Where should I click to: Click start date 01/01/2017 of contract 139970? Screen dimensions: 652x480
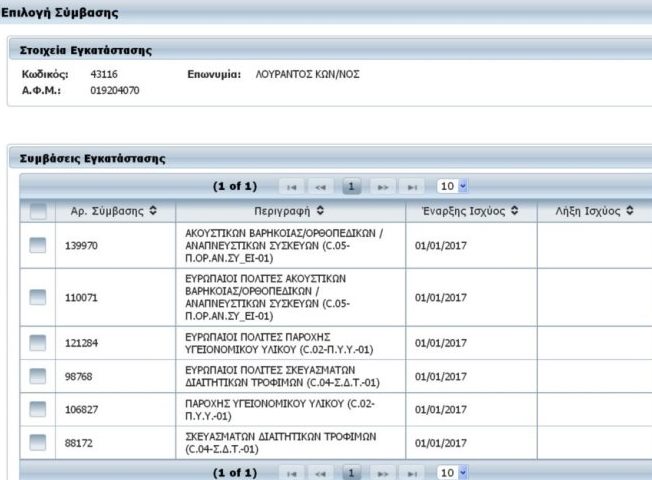coord(441,246)
